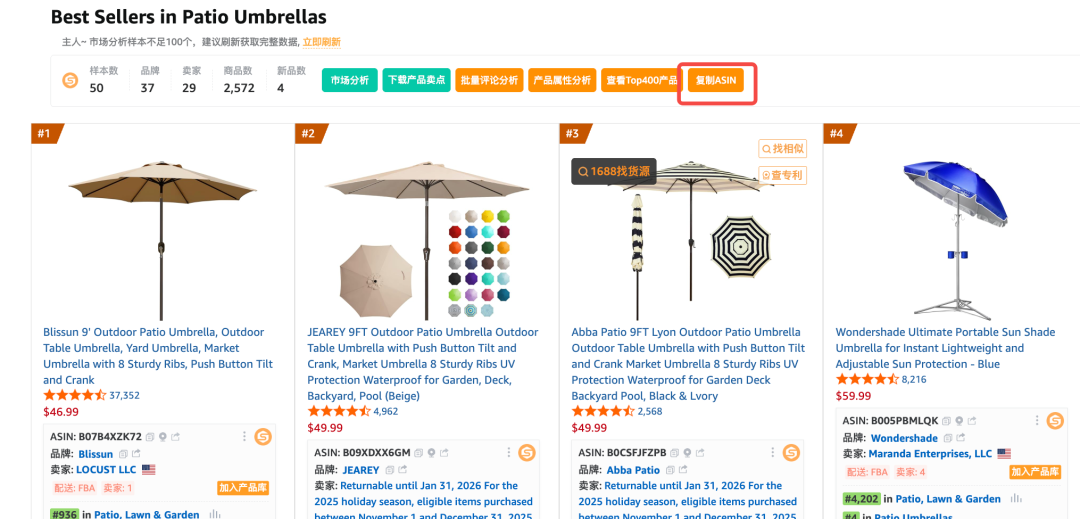The height and width of the screenshot is (519, 1080).
Task: Open the three-dot menu on Blissun card
Action: (x=243, y=436)
